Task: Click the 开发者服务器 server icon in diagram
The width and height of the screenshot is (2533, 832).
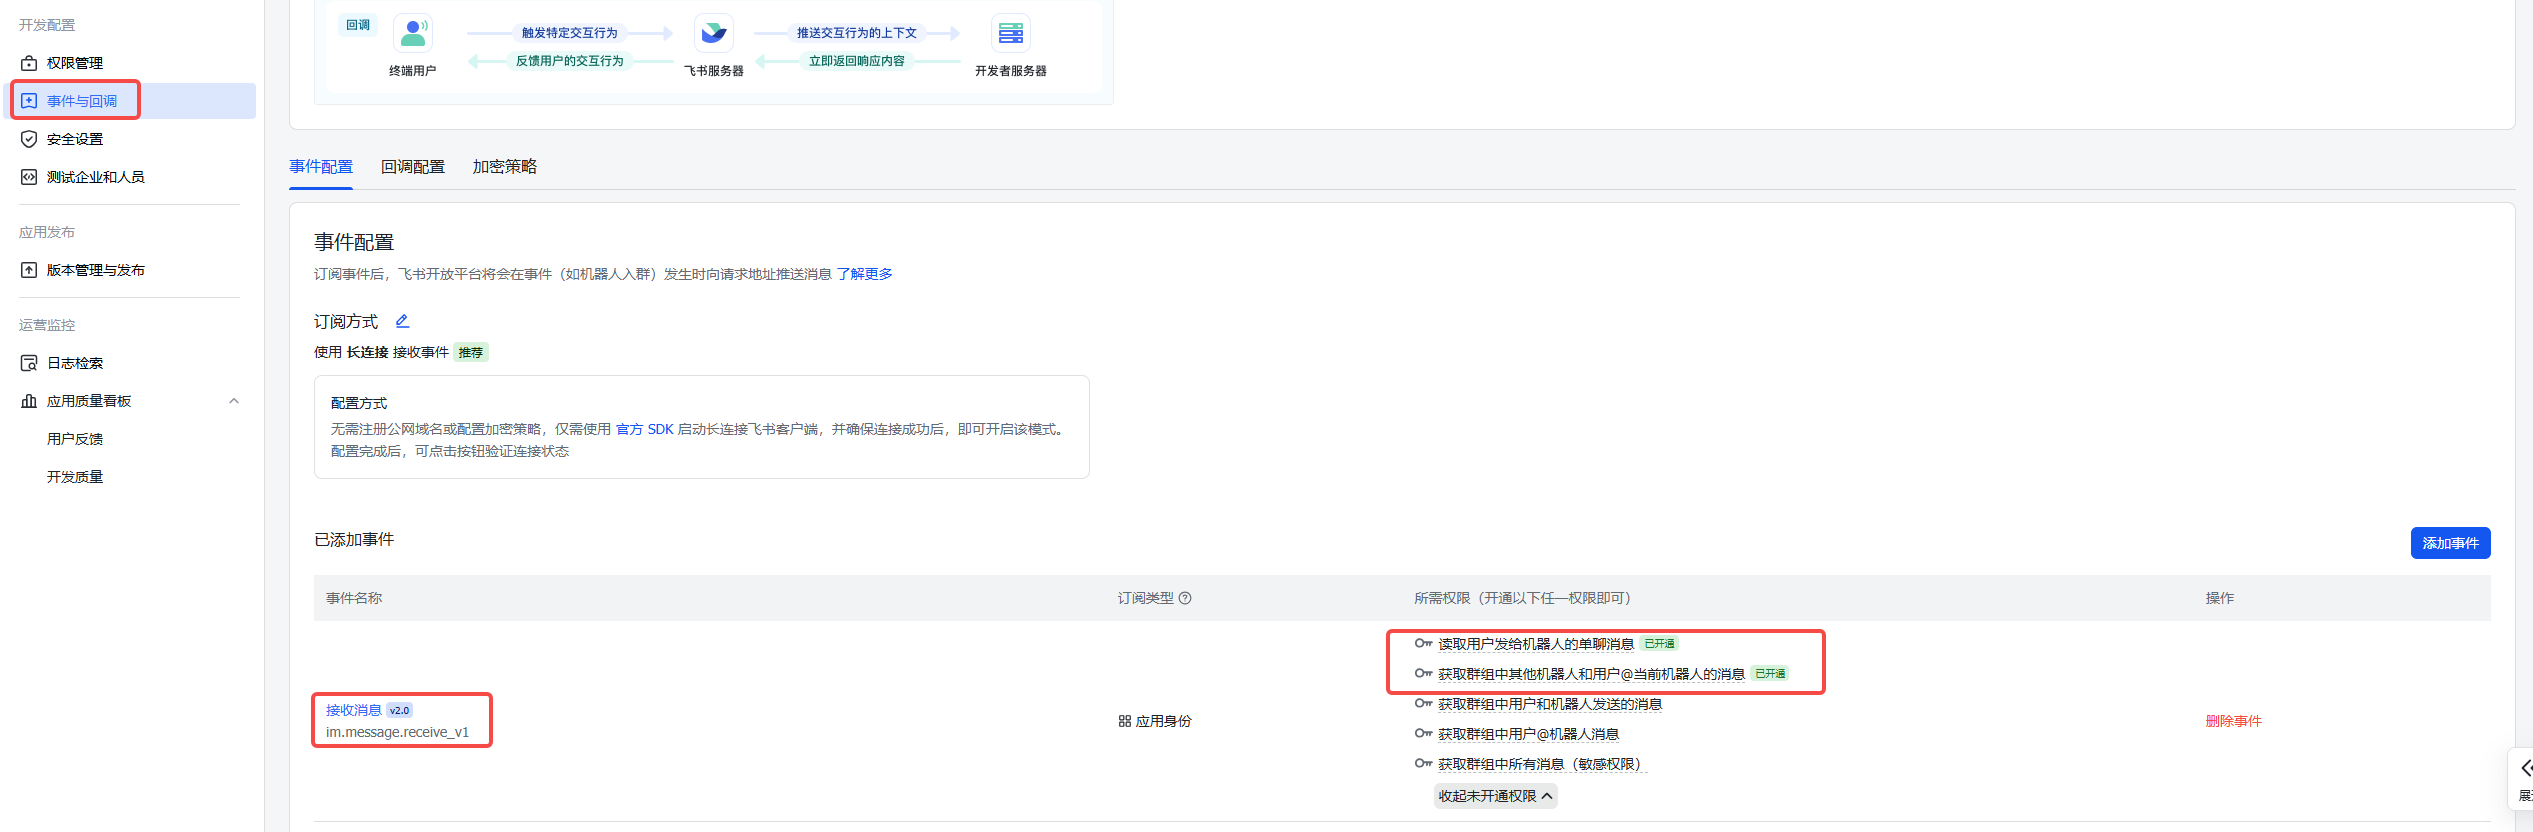Action: (1011, 33)
